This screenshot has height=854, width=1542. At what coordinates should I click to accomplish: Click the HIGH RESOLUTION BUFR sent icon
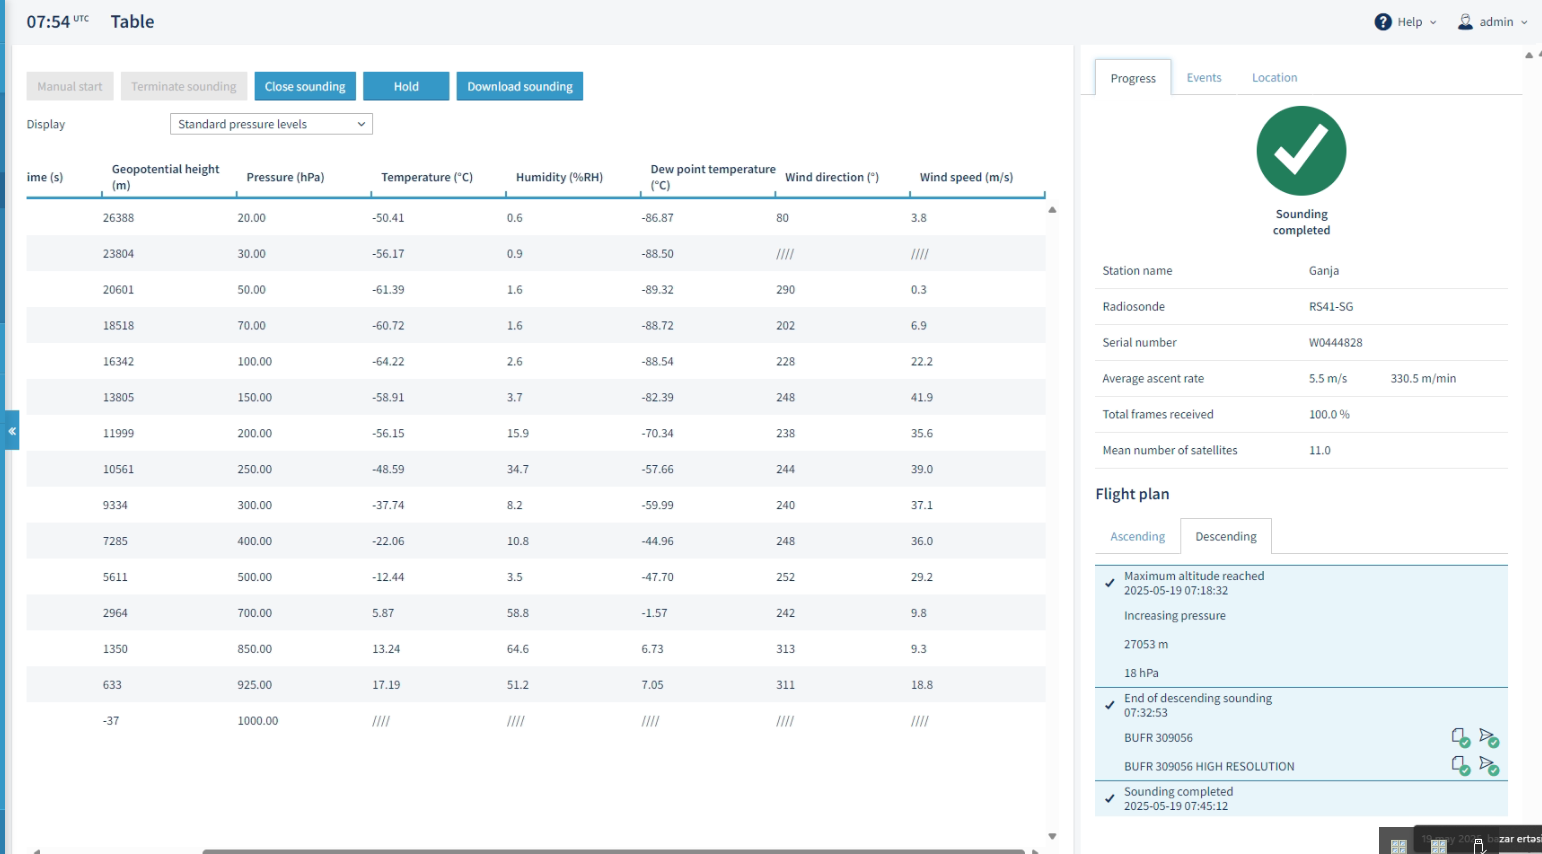(x=1489, y=766)
